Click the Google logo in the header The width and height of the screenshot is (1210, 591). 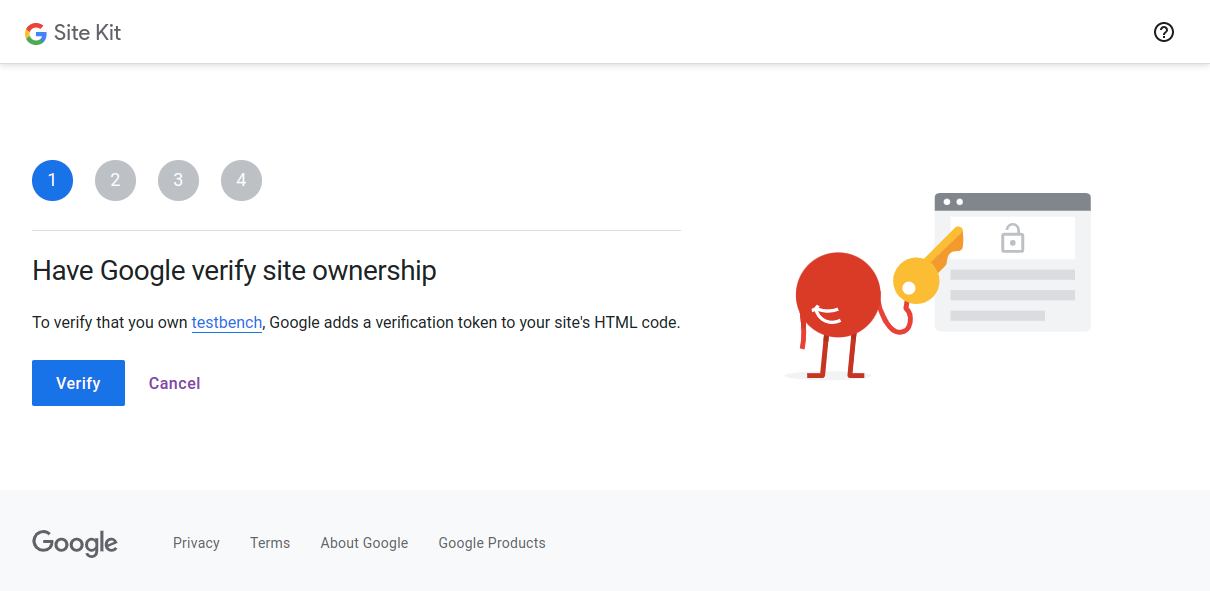[x=35, y=32]
